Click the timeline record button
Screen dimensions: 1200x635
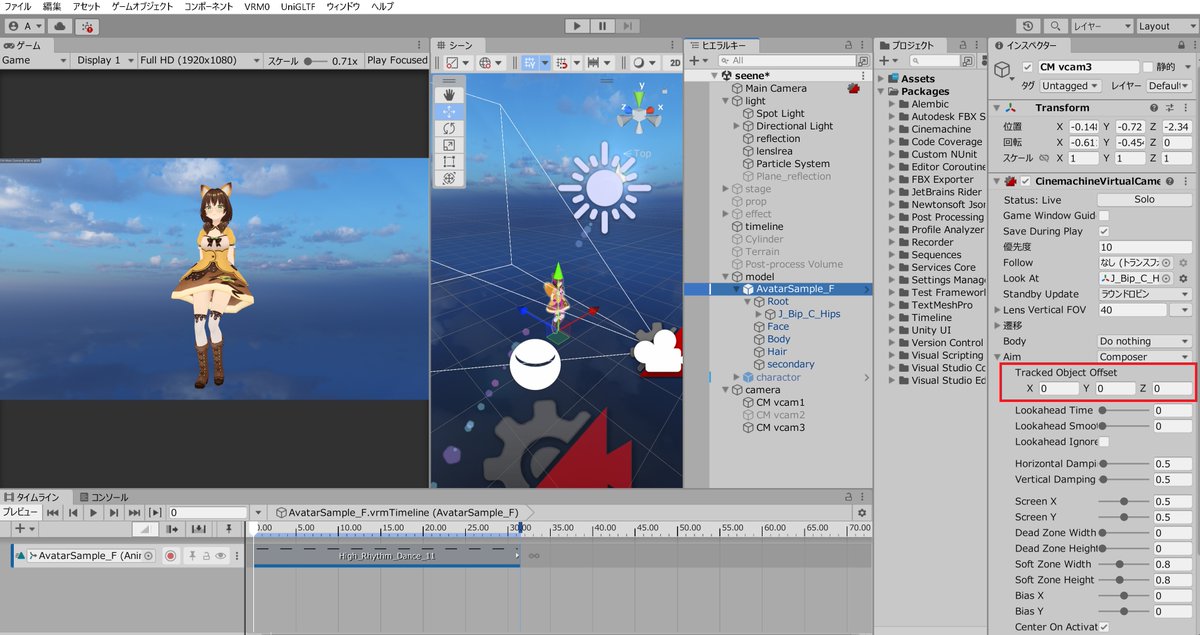pos(171,555)
